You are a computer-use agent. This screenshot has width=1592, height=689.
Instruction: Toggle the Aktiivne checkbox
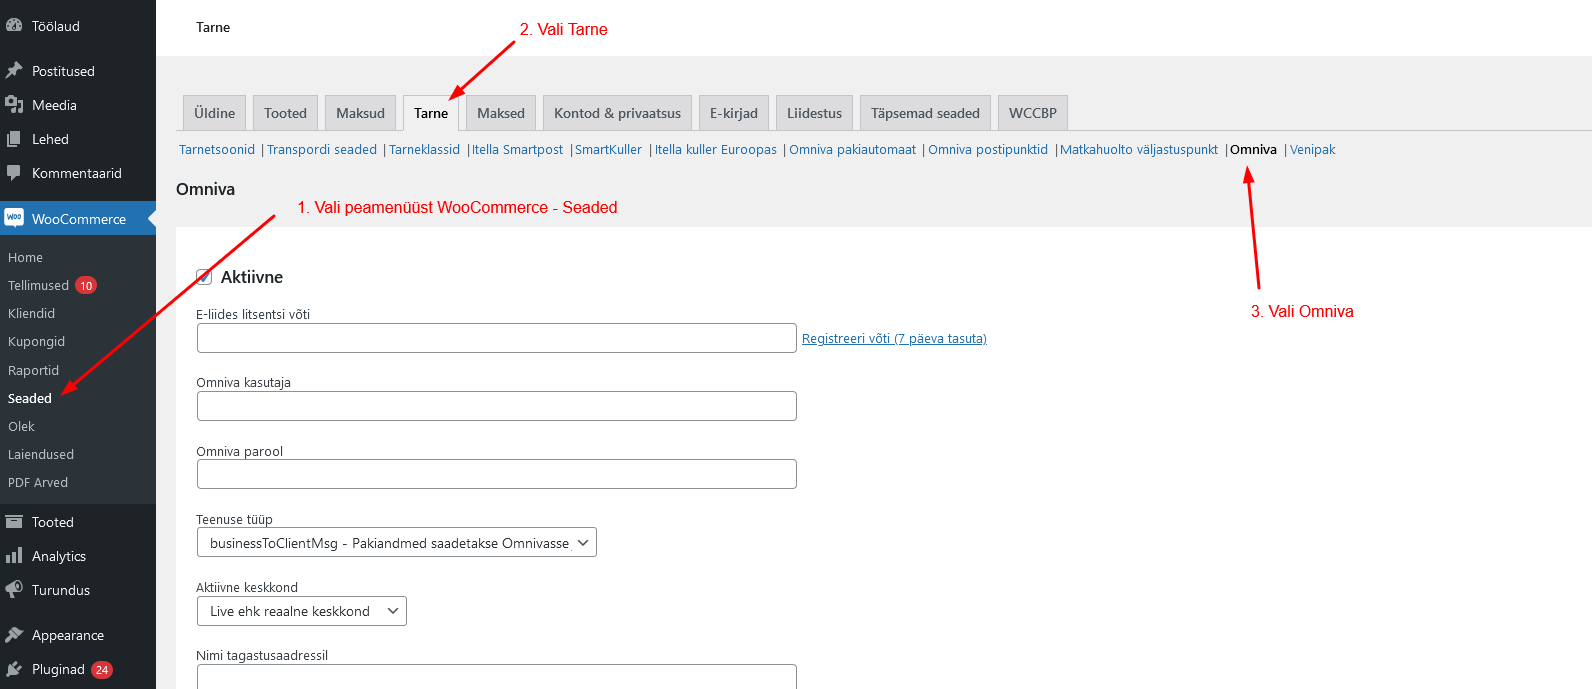click(x=204, y=277)
